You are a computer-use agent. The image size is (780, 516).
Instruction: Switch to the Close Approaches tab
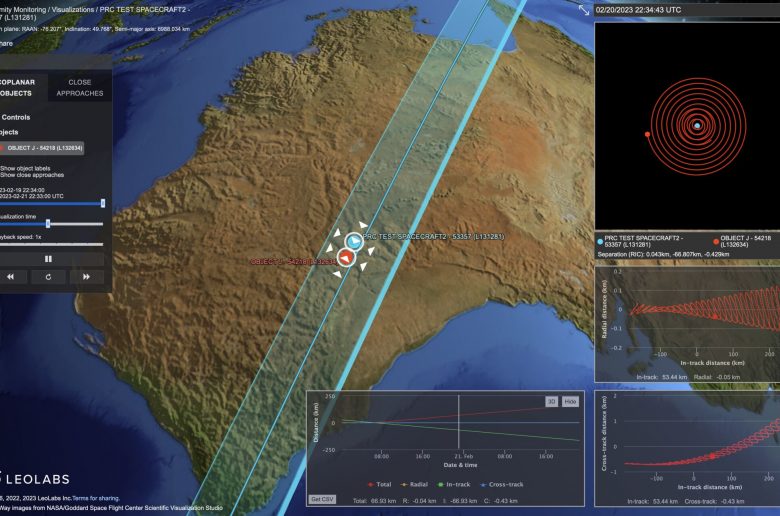(x=78, y=87)
